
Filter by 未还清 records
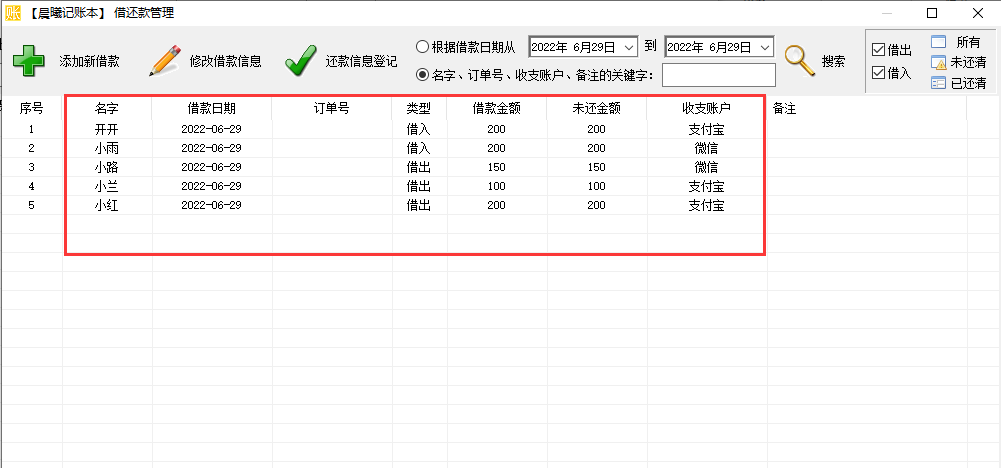pos(968,63)
